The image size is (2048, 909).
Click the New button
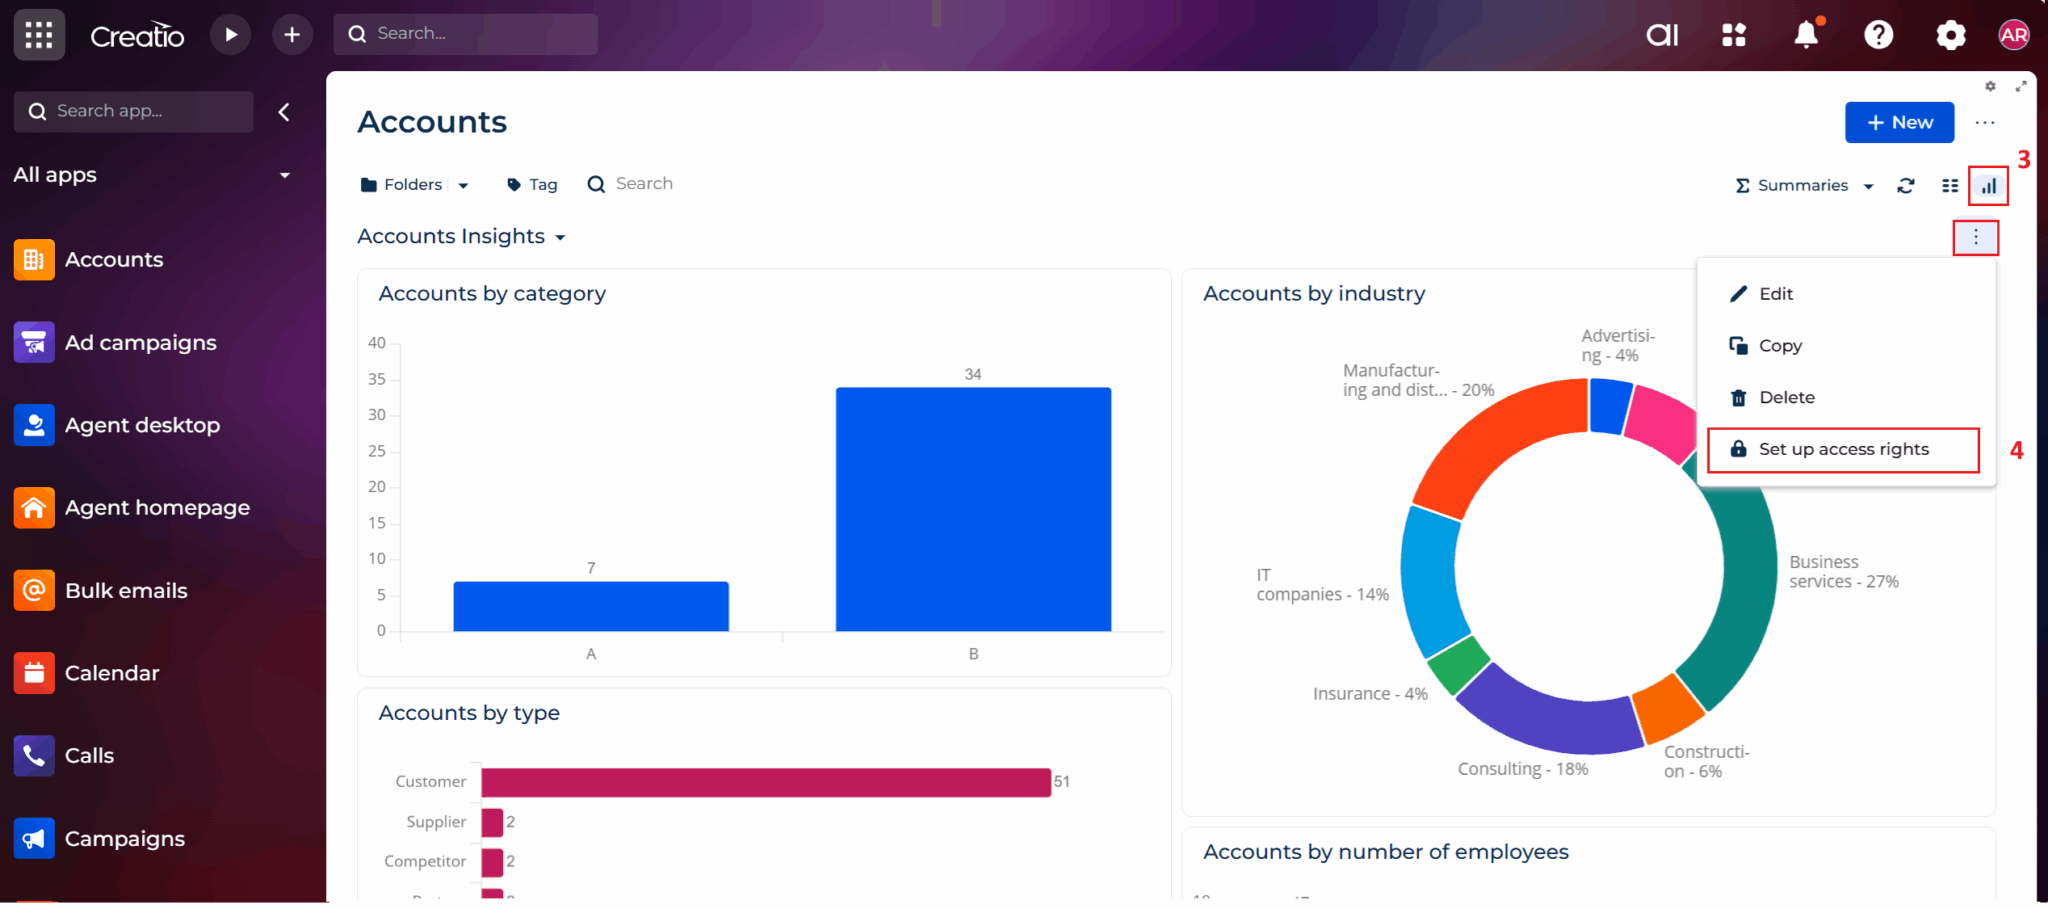1898,122
